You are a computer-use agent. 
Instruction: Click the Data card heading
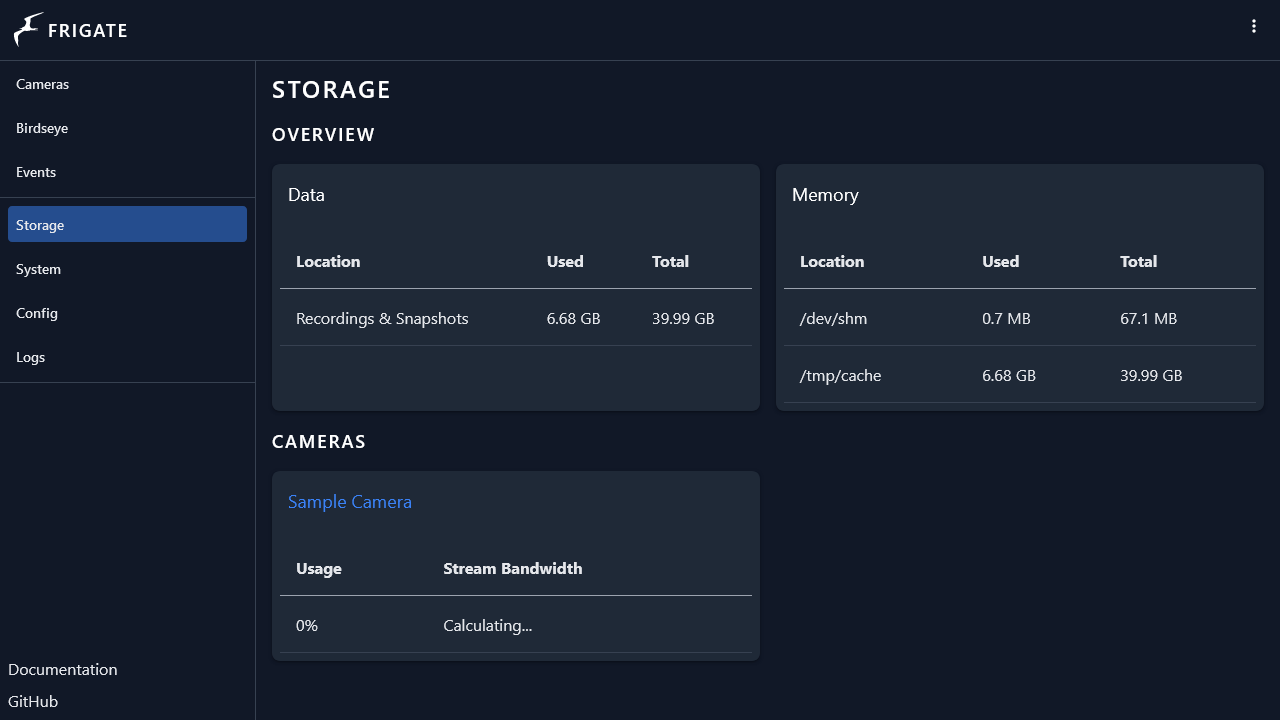coord(306,195)
